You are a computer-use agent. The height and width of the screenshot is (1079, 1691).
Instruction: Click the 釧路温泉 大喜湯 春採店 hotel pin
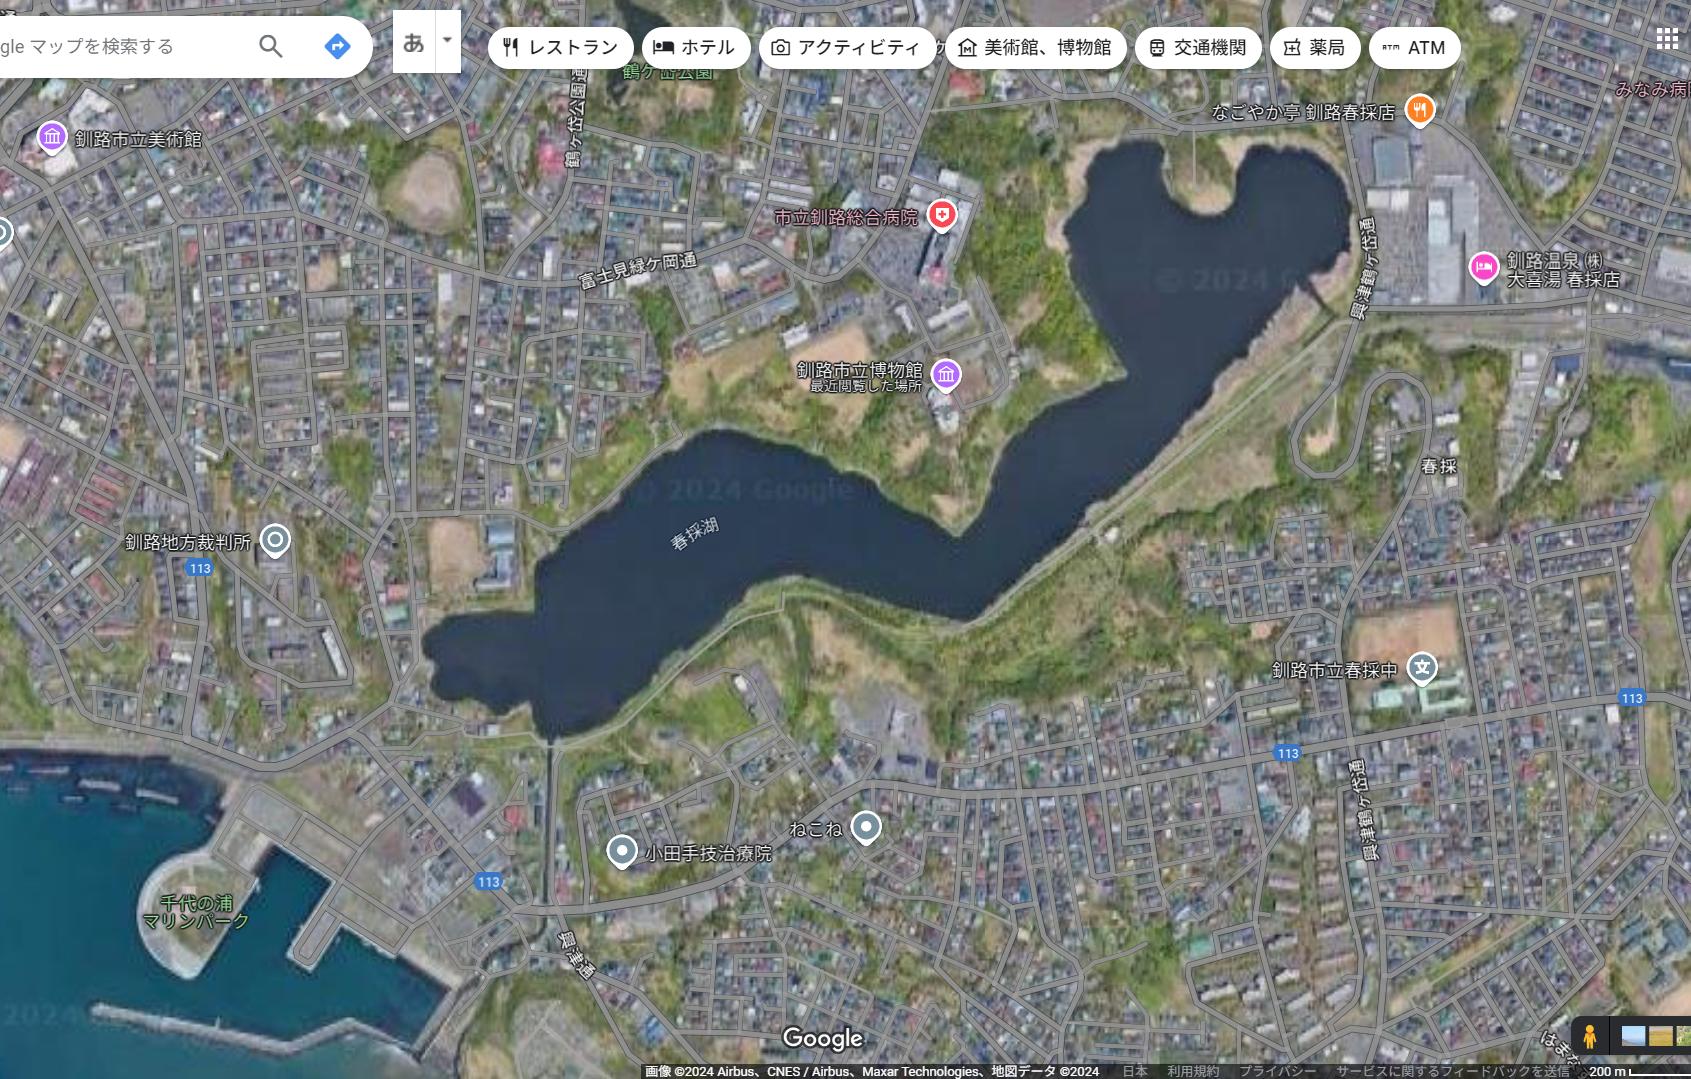tap(1484, 267)
